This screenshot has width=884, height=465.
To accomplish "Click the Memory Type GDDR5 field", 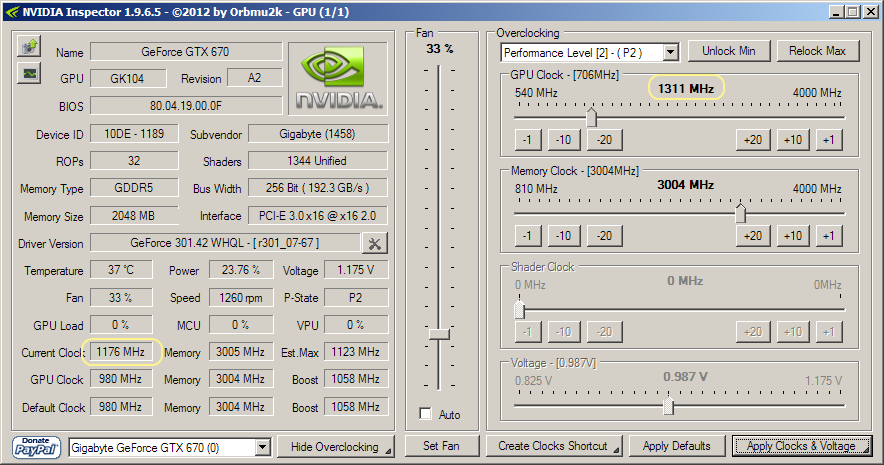I will tap(134, 188).
